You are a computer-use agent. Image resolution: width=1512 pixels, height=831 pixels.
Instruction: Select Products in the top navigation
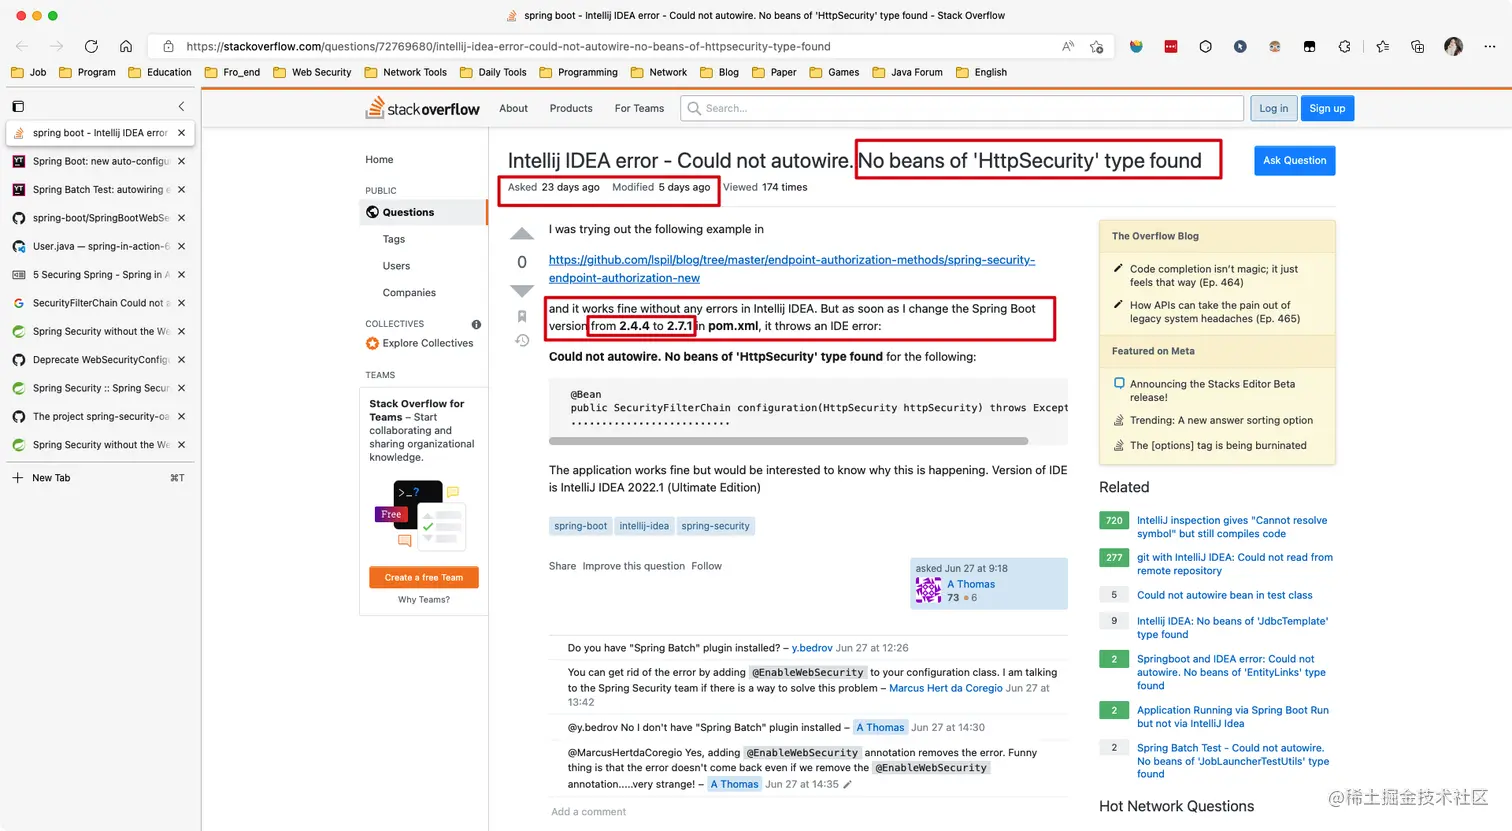[570, 108]
